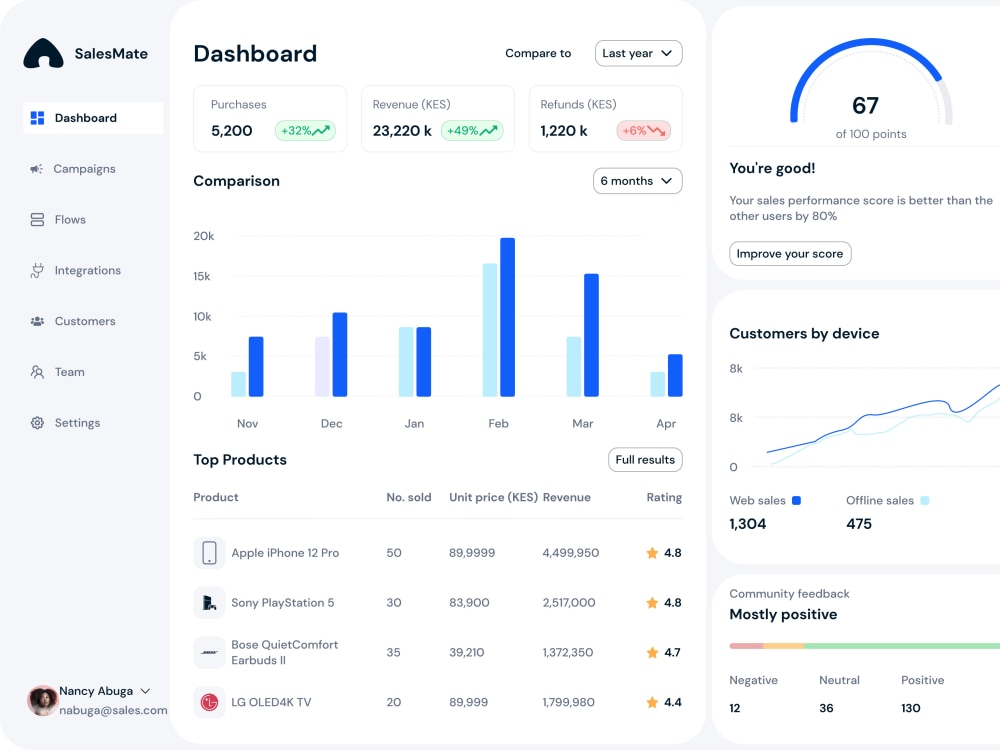The image size is (1000, 750).
Task: Click the Apple iPhone 12 Pro product name
Action: click(x=285, y=553)
